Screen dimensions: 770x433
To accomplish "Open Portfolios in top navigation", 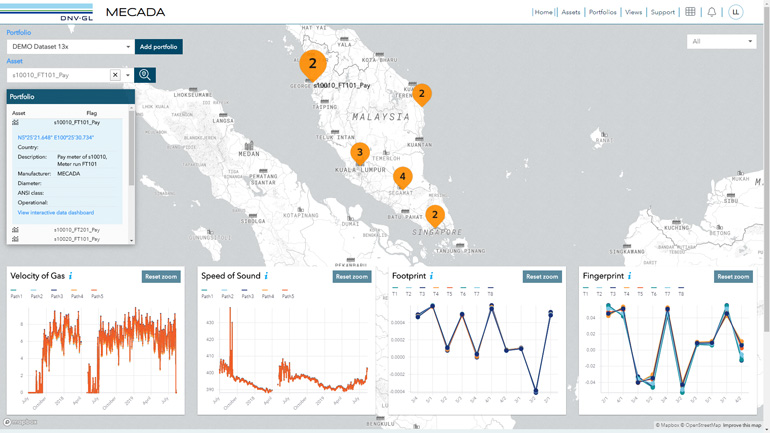I will pos(603,12).
